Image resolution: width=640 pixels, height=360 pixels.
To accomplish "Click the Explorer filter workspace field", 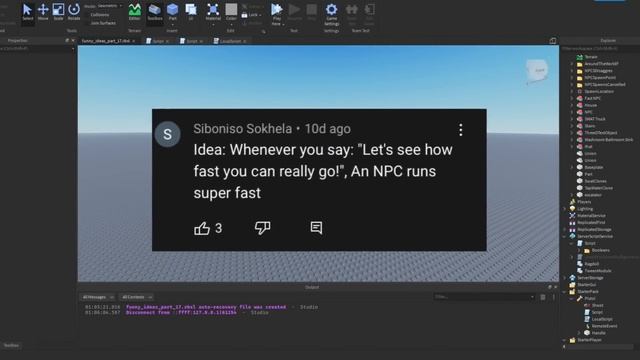I will (600, 49).
